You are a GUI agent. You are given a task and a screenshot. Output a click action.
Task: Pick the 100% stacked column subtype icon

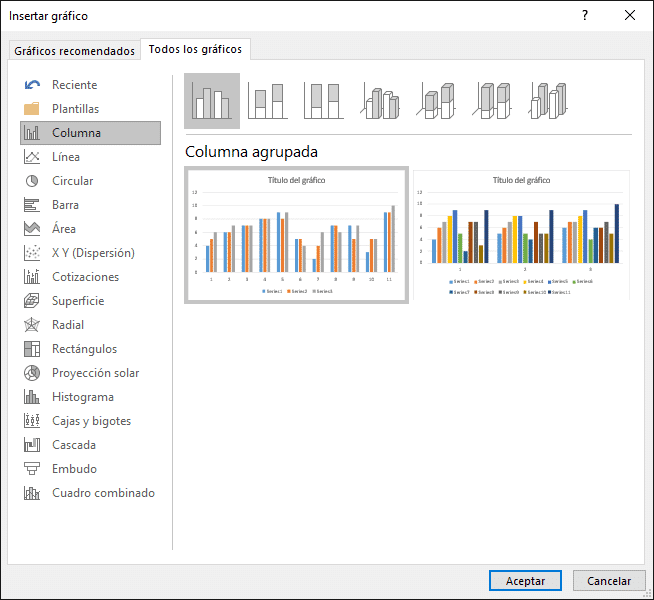click(x=323, y=101)
